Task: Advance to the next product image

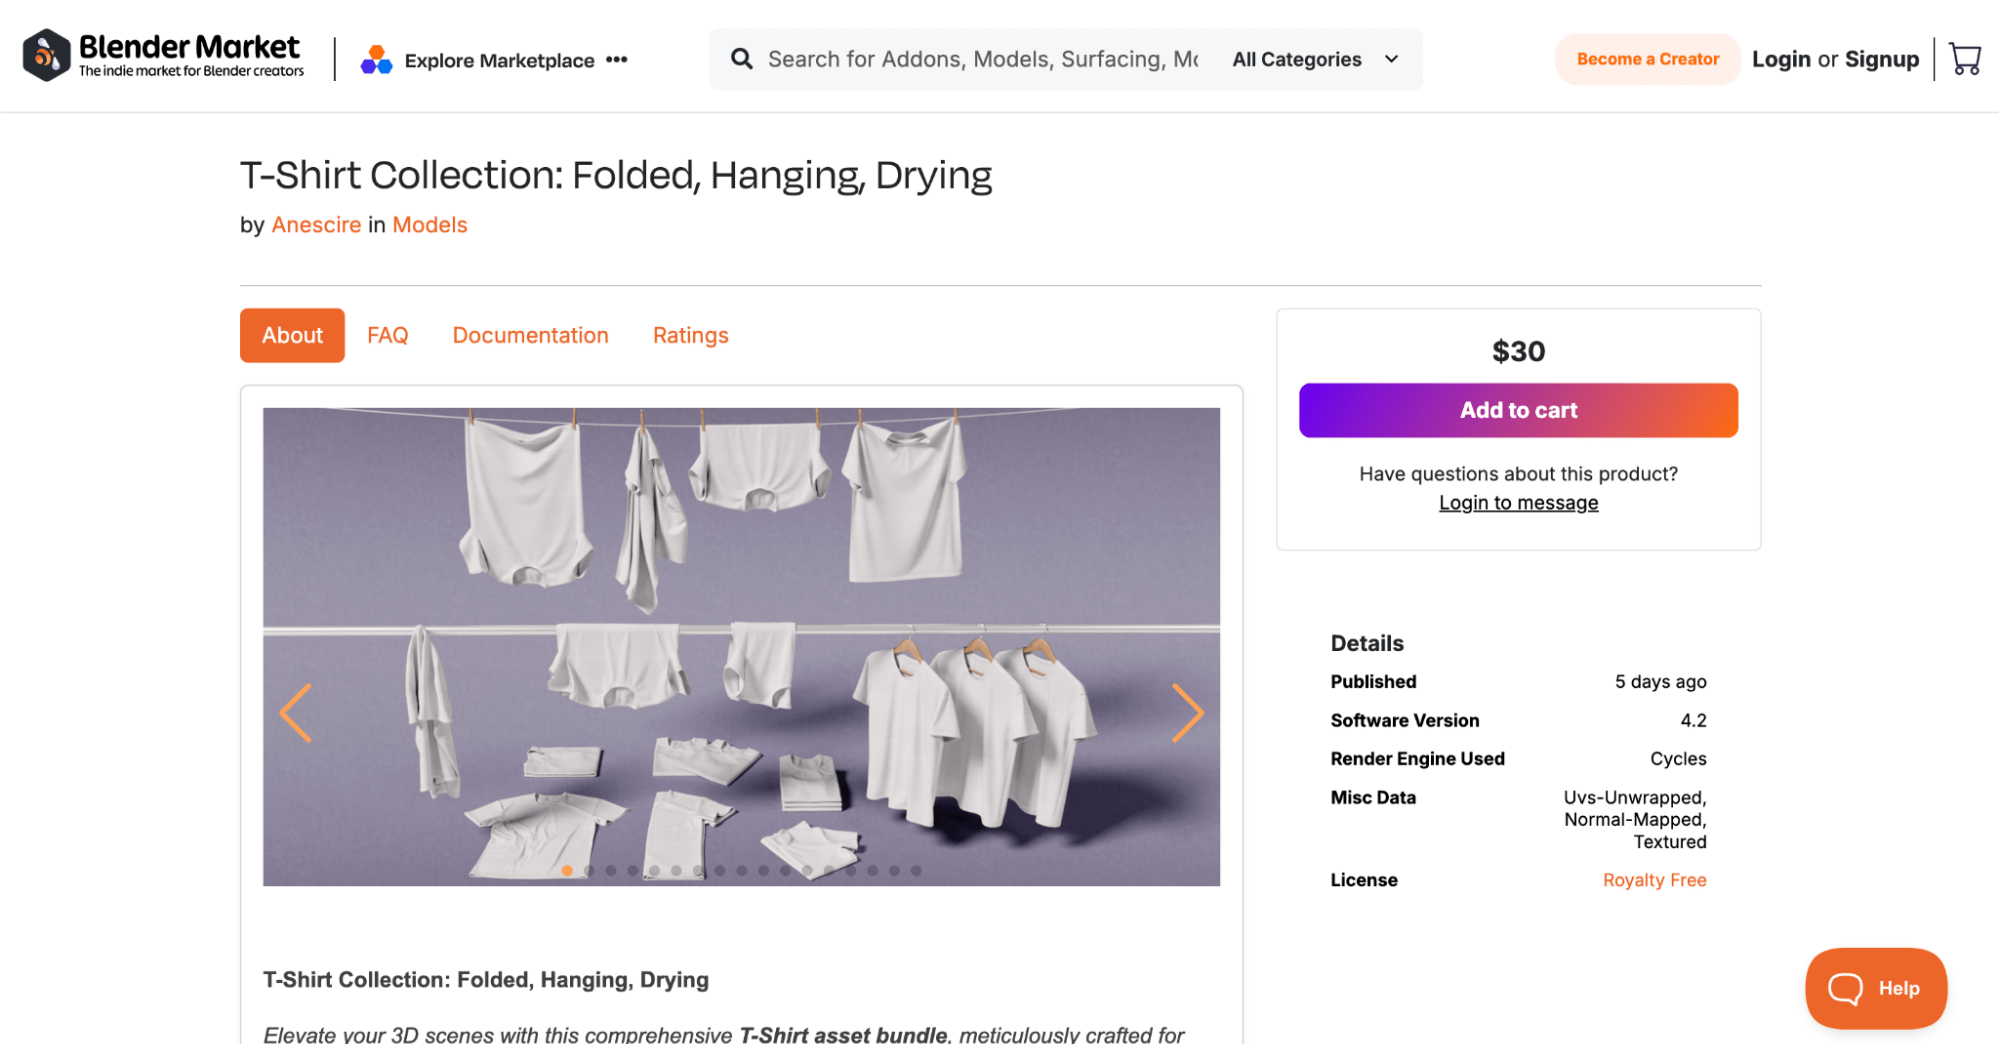Action: pos(1188,712)
